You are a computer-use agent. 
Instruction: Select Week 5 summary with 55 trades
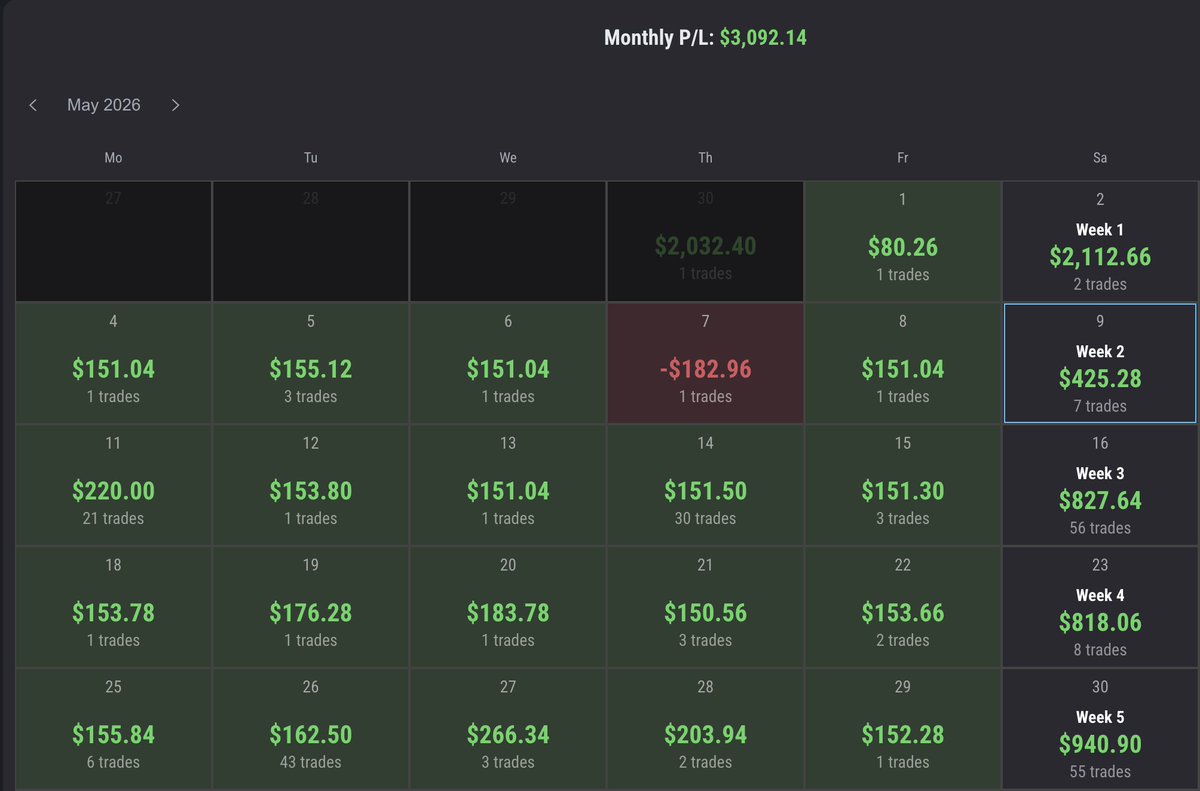1100,729
